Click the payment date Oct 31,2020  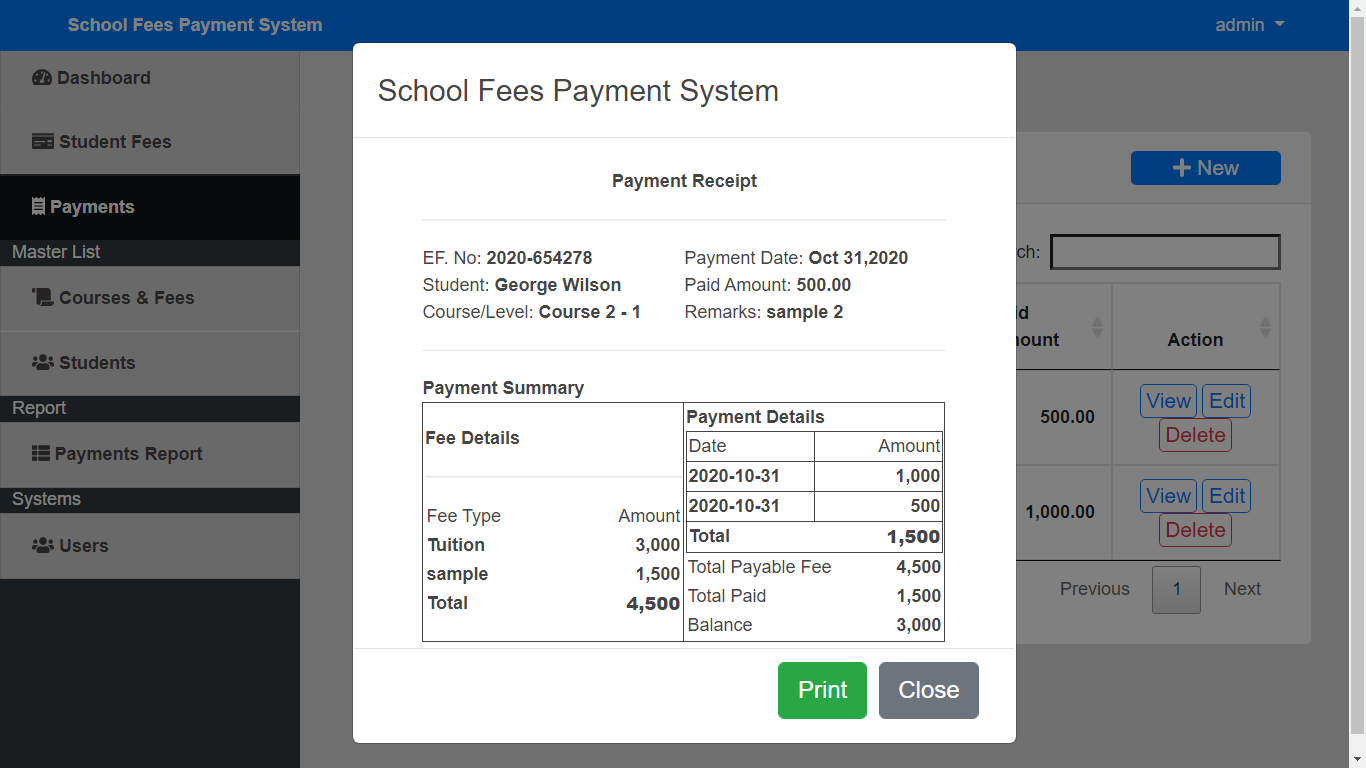tap(858, 258)
